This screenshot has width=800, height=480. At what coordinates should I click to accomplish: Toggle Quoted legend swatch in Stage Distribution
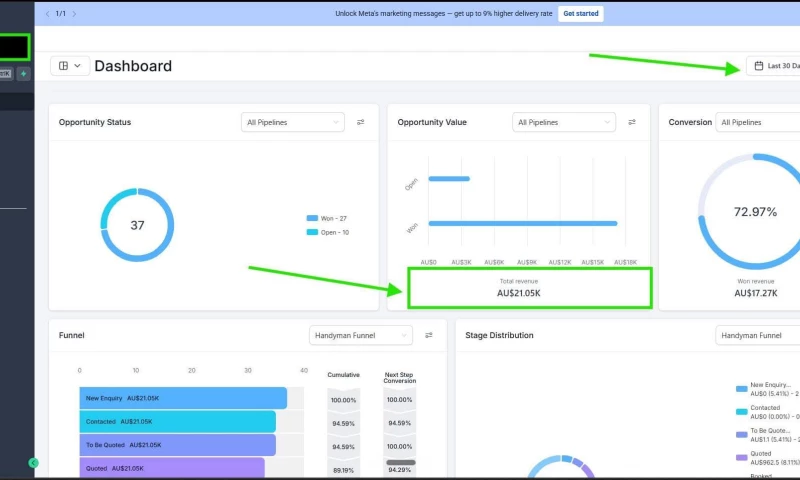[x=742, y=458]
